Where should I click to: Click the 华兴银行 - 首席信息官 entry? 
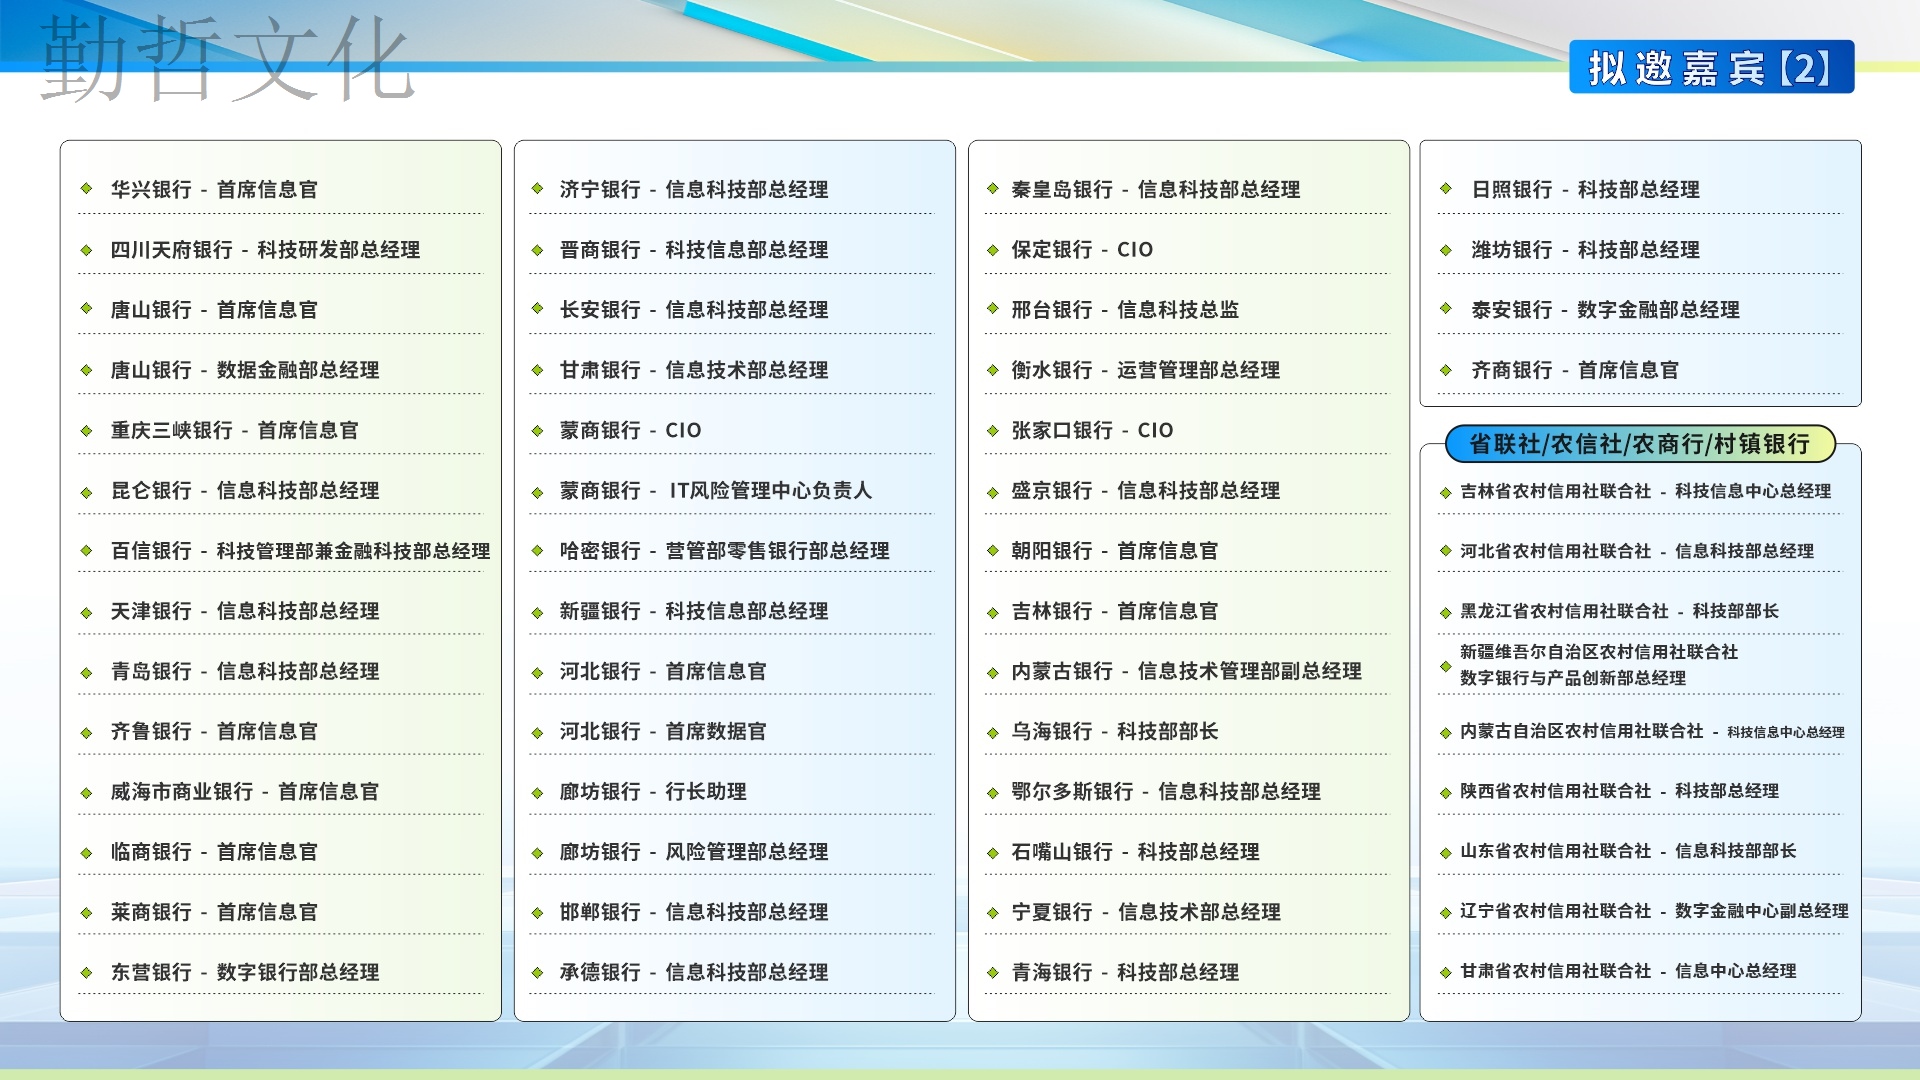coord(214,189)
